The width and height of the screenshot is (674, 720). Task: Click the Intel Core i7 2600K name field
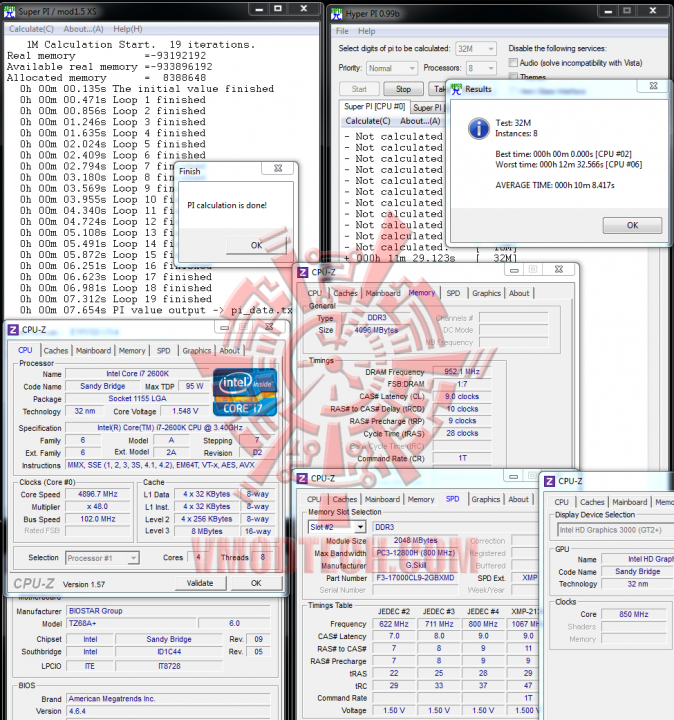tap(137, 374)
